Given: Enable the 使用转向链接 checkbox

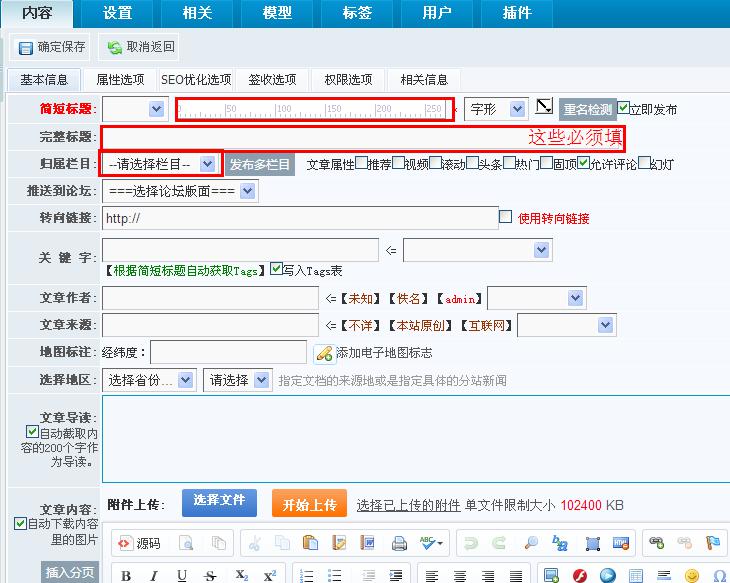Looking at the screenshot, I should (x=506, y=217).
